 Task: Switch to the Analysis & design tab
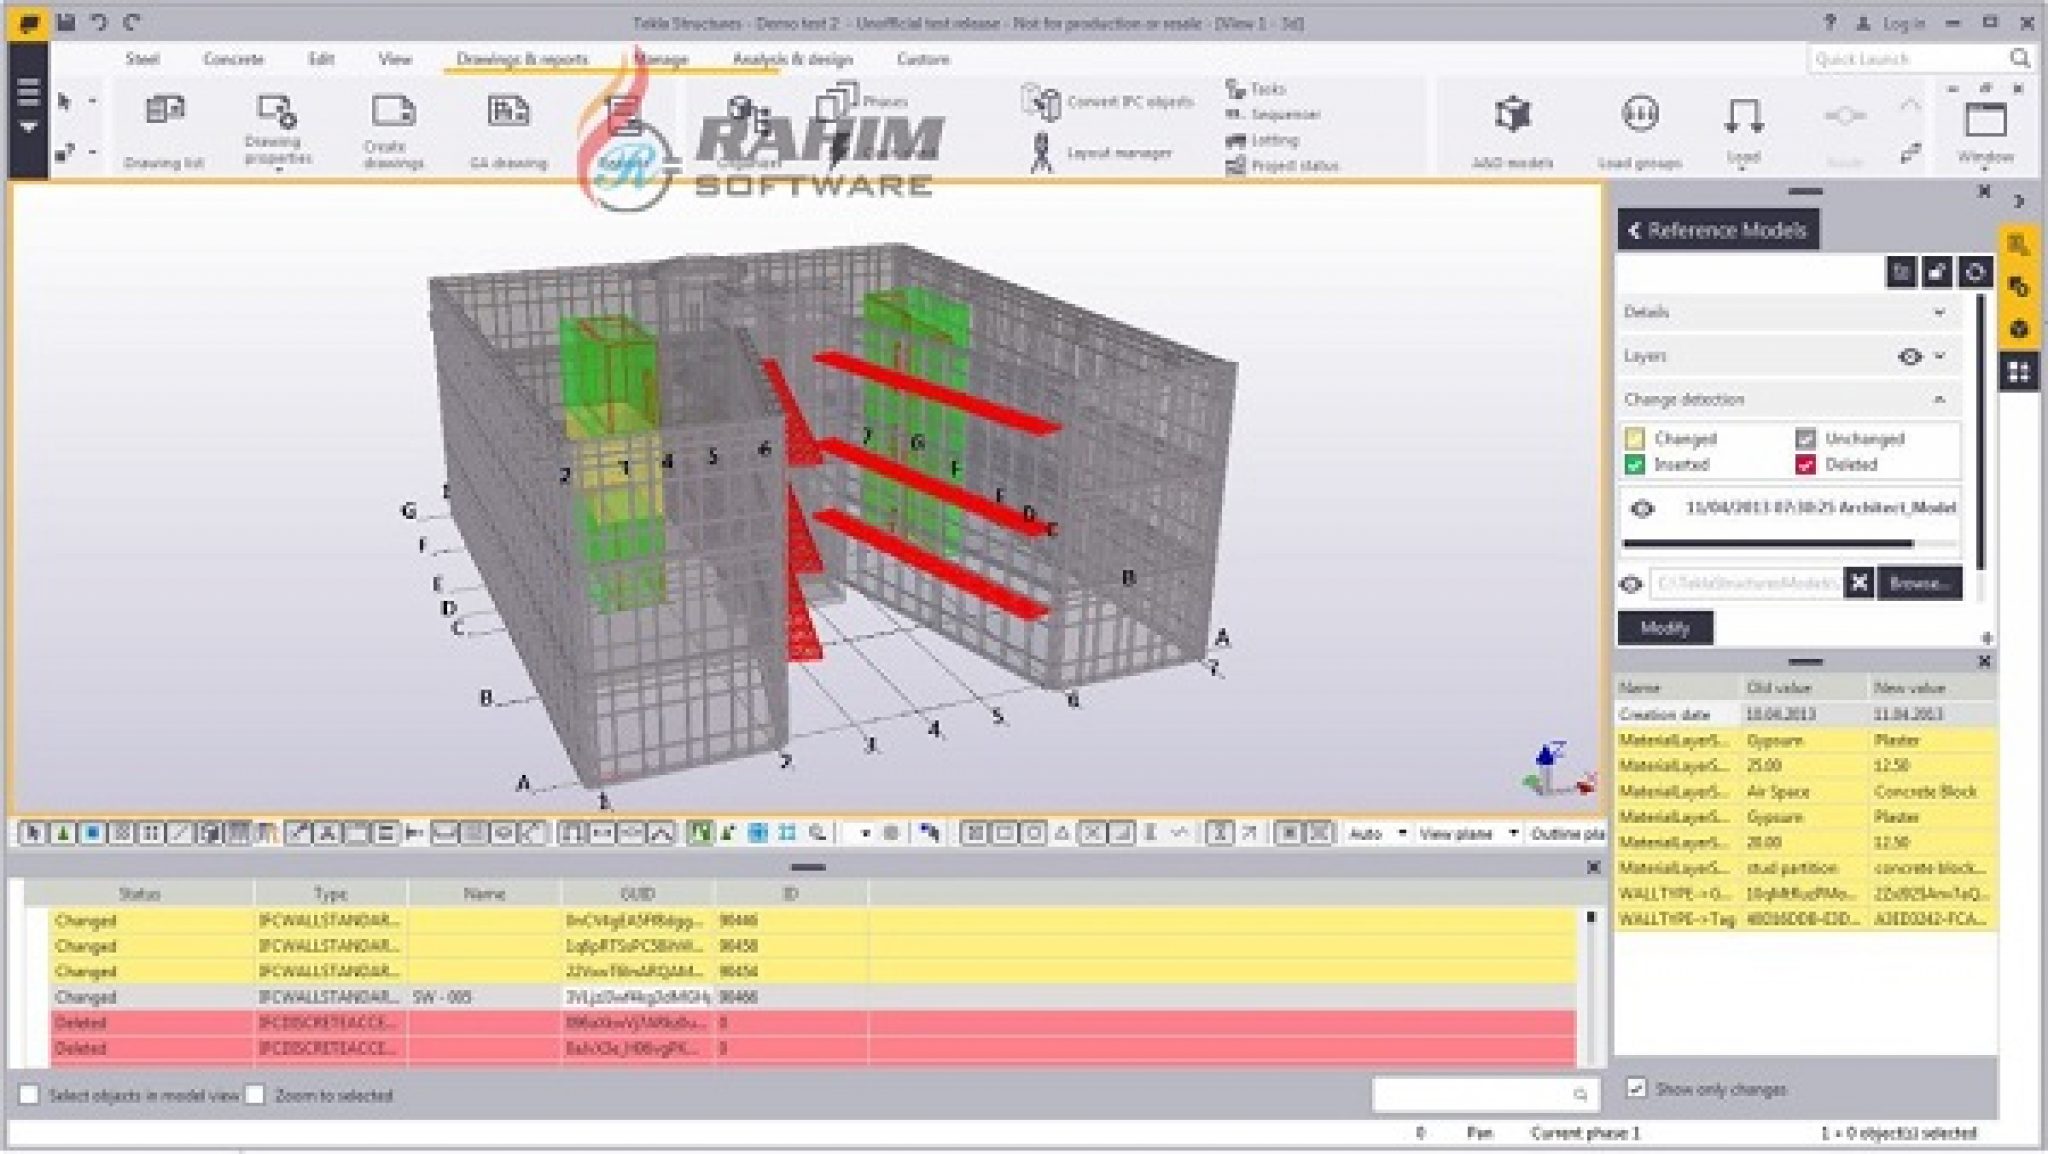coord(794,59)
